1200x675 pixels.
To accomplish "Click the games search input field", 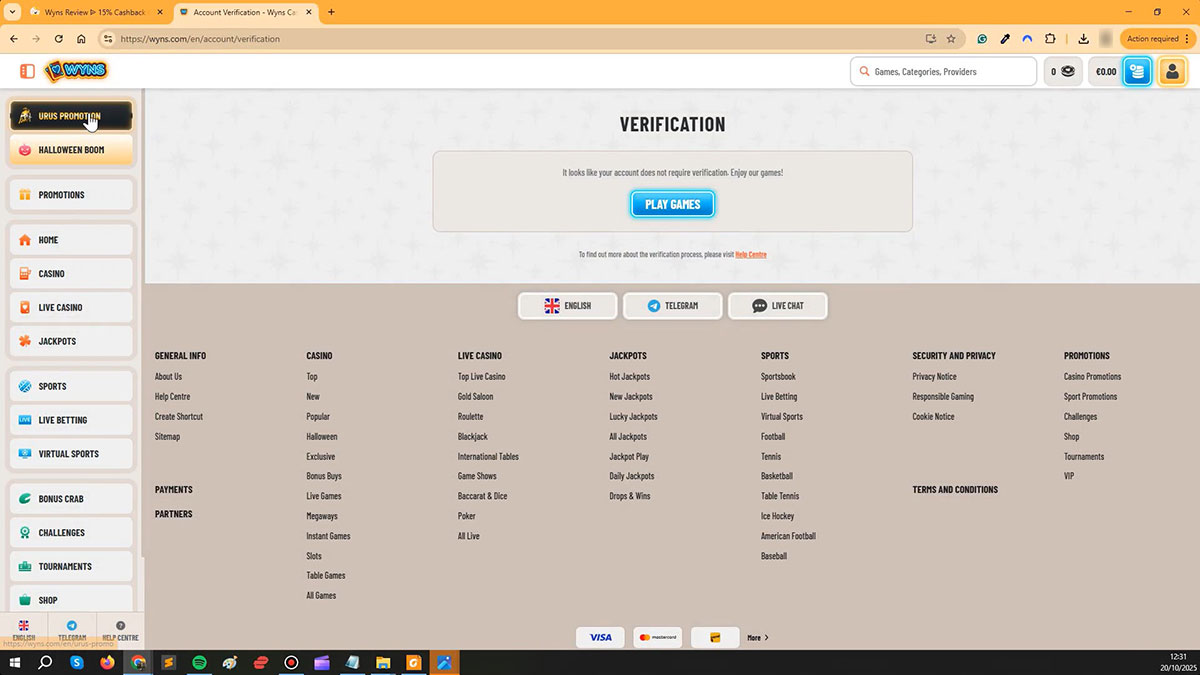I will [x=950, y=72].
